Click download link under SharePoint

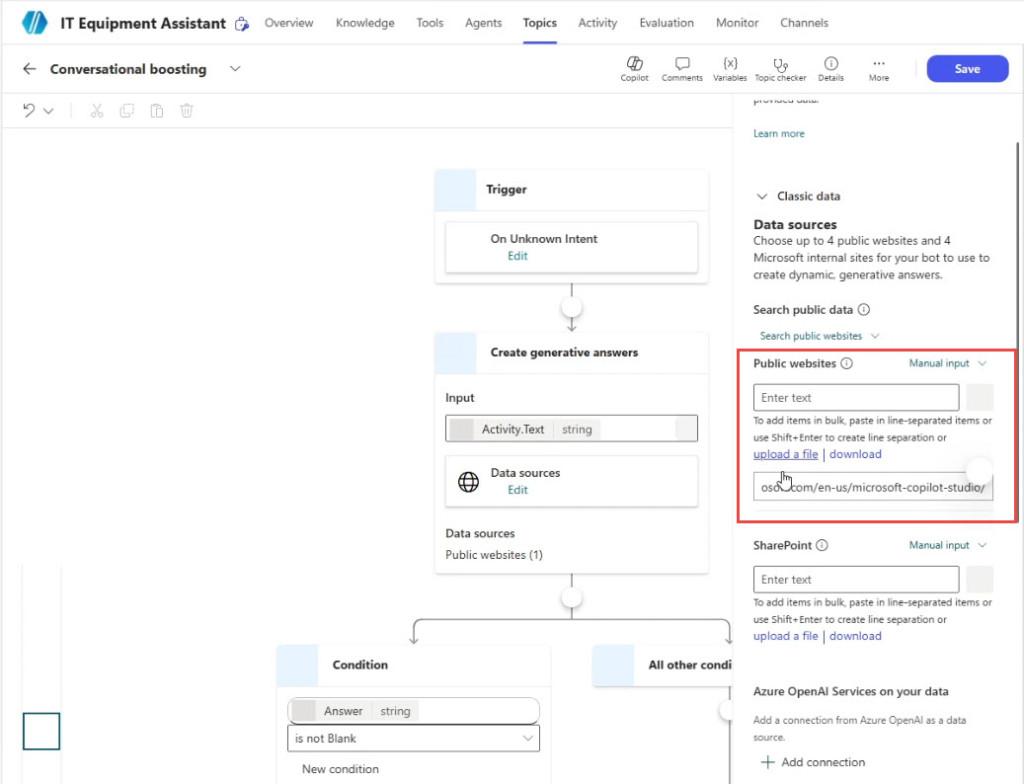[x=856, y=636]
